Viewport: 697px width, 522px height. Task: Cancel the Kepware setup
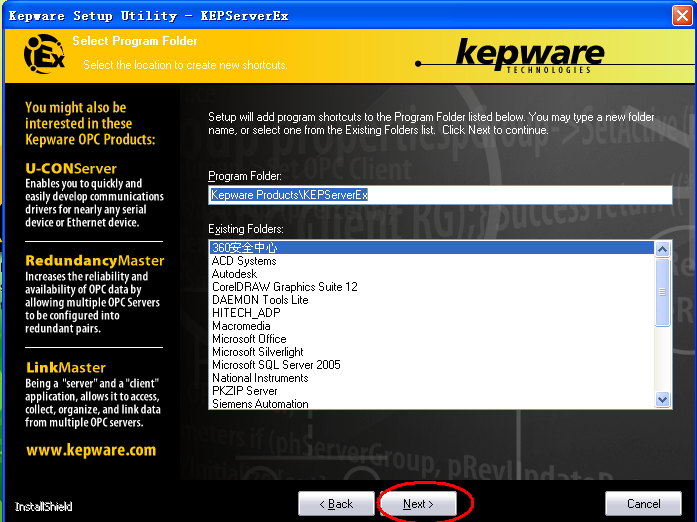643,504
